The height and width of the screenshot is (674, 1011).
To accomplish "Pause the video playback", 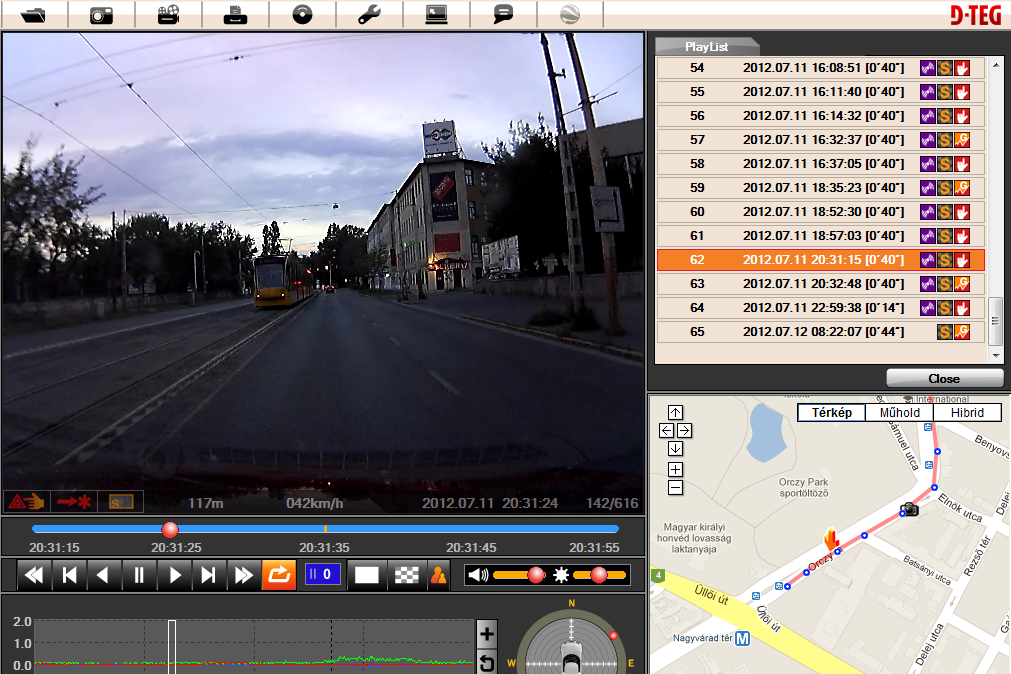I will 139,575.
